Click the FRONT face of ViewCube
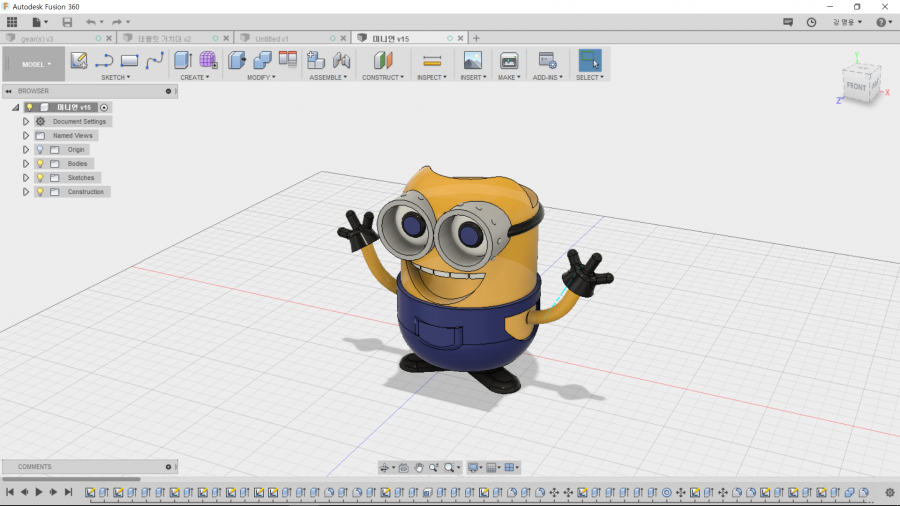The height and width of the screenshot is (506, 900). [x=856, y=87]
